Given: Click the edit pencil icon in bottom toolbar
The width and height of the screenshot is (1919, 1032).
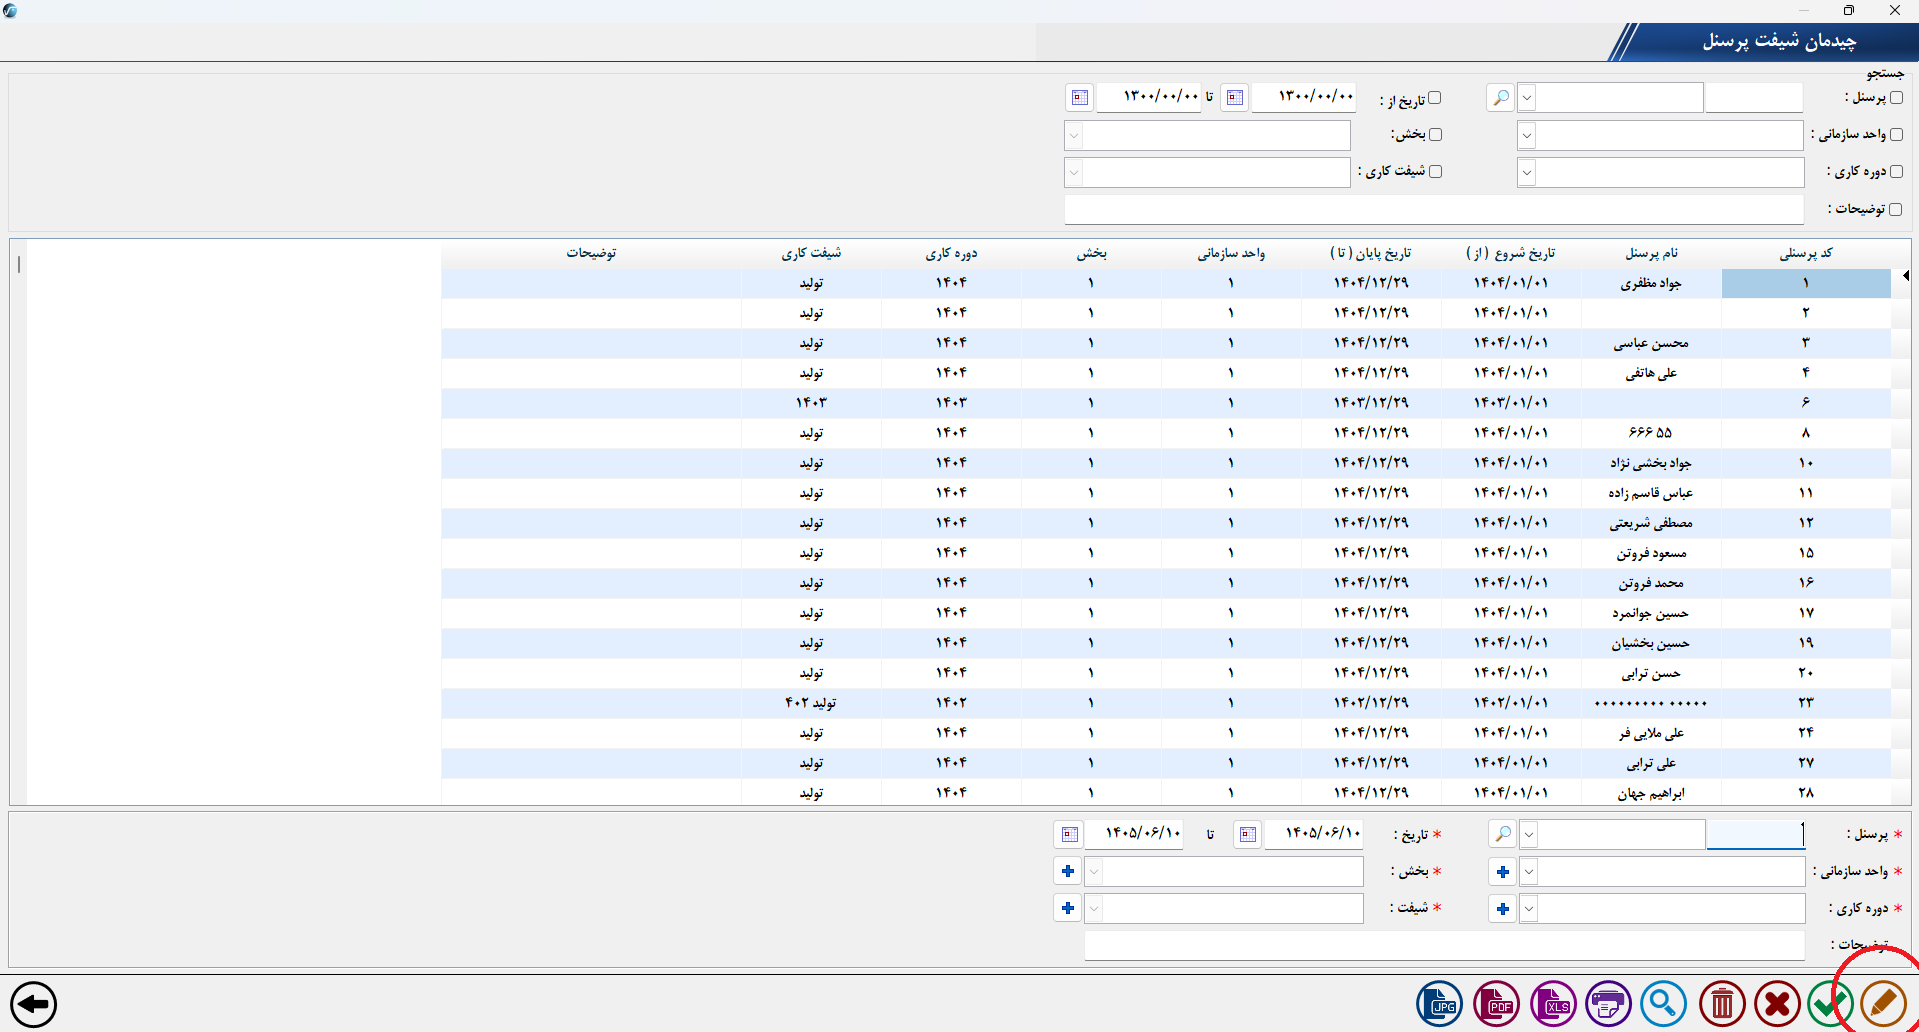Looking at the screenshot, I should pyautogui.click(x=1884, y=1003).
